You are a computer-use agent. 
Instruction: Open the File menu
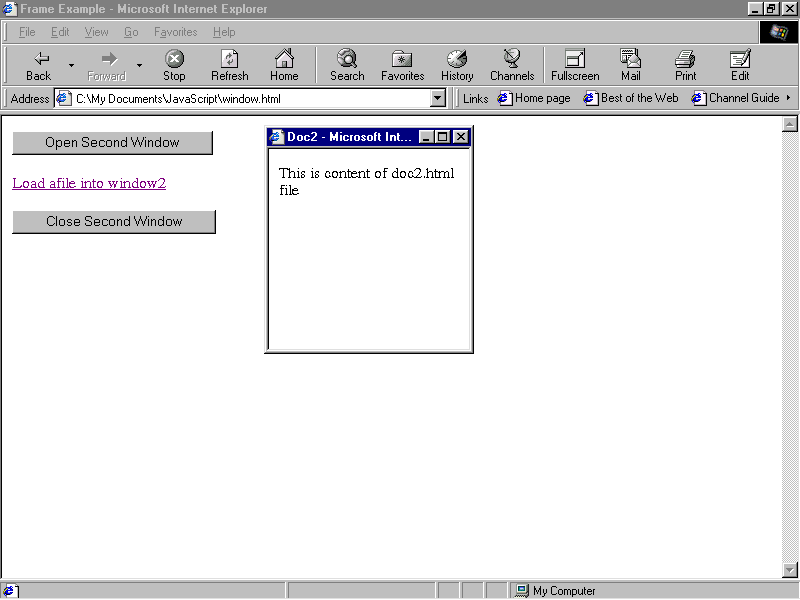pyautogui.click(x=27, y=32)
